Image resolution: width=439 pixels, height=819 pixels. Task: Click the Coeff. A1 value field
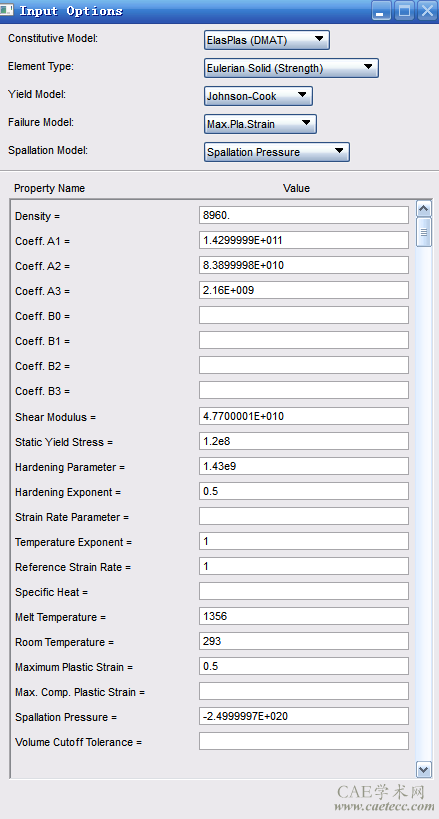(304, 240)
